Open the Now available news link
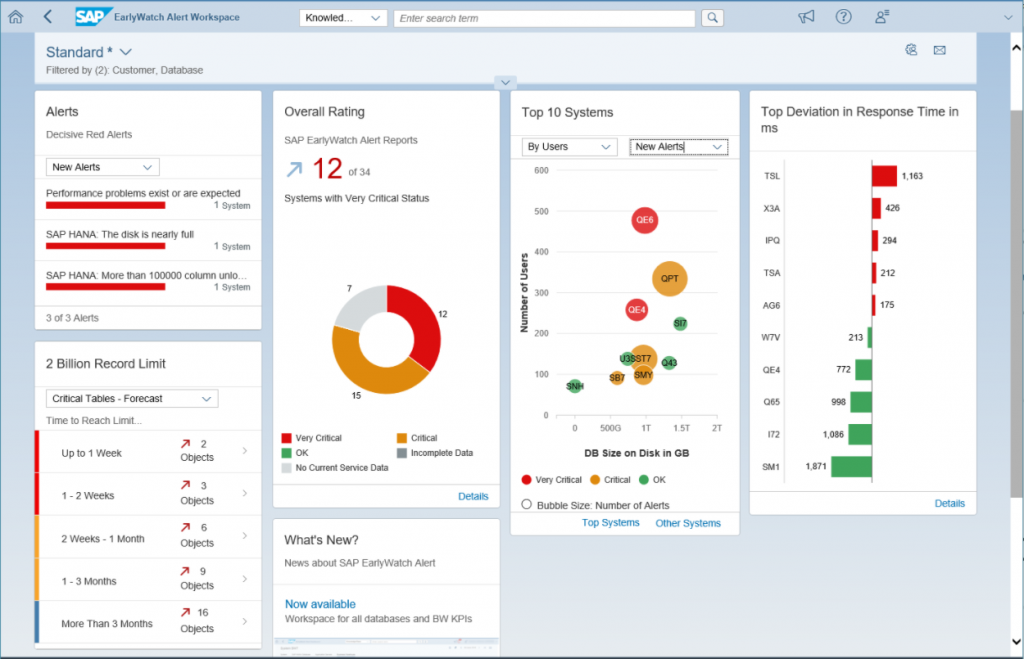1024x659 pixels. (x=320, y=604)
